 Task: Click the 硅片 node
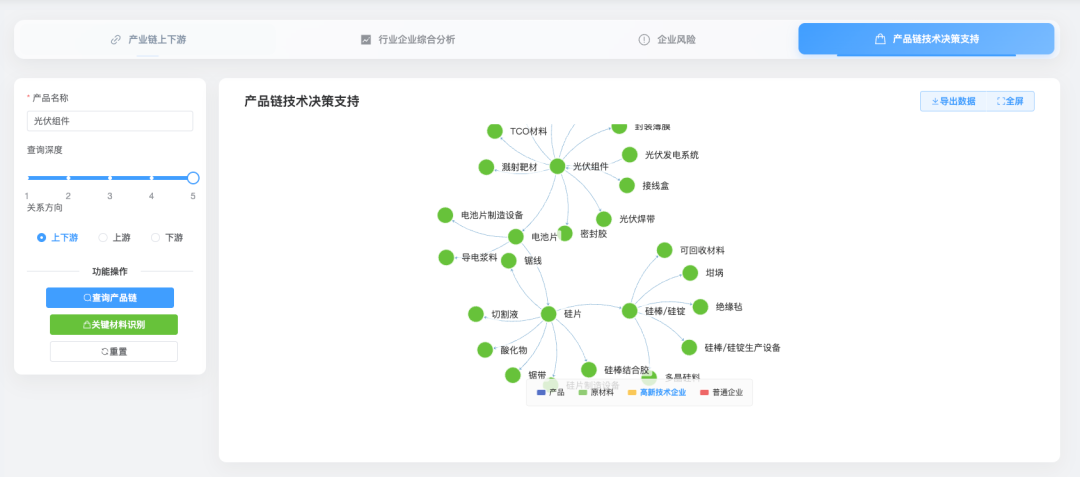coord(548,314)
